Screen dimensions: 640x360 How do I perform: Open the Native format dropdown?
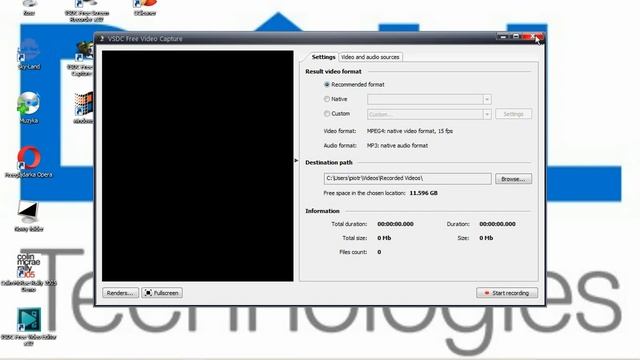click(x=487, y=100)
